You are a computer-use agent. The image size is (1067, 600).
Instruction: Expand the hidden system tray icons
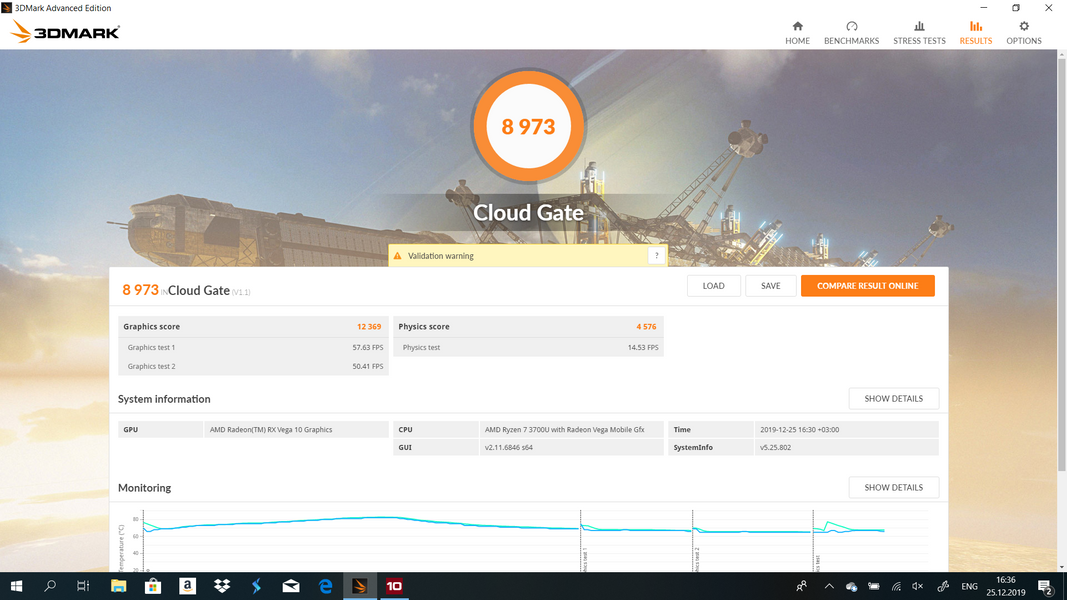point(828,586)
